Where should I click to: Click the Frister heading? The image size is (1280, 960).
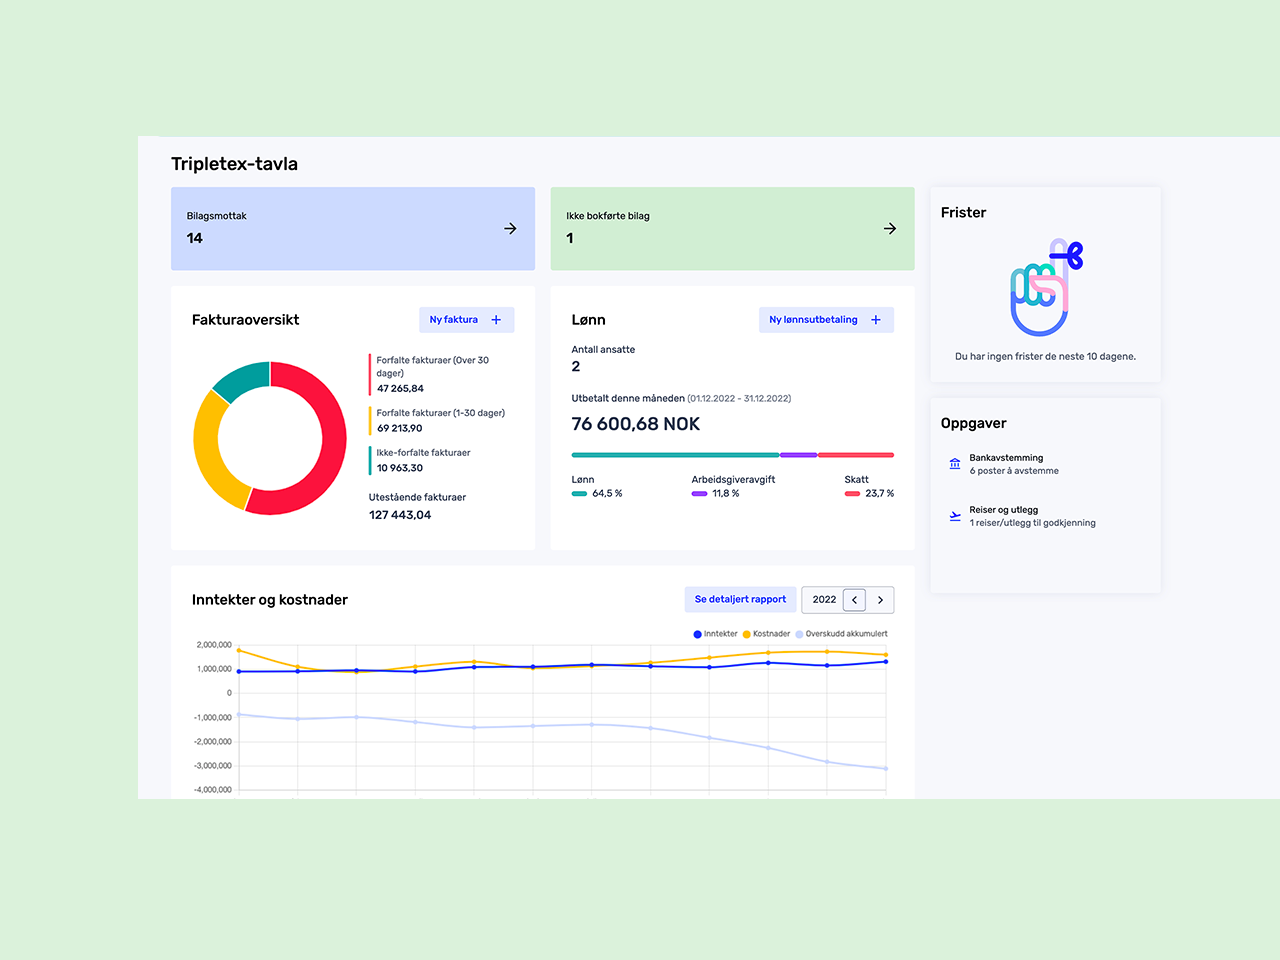(x=964, y=213)
